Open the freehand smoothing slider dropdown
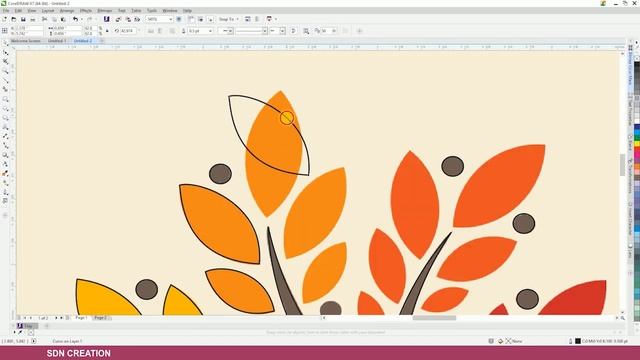Screen dimensions: 640x360 [334, 31]
